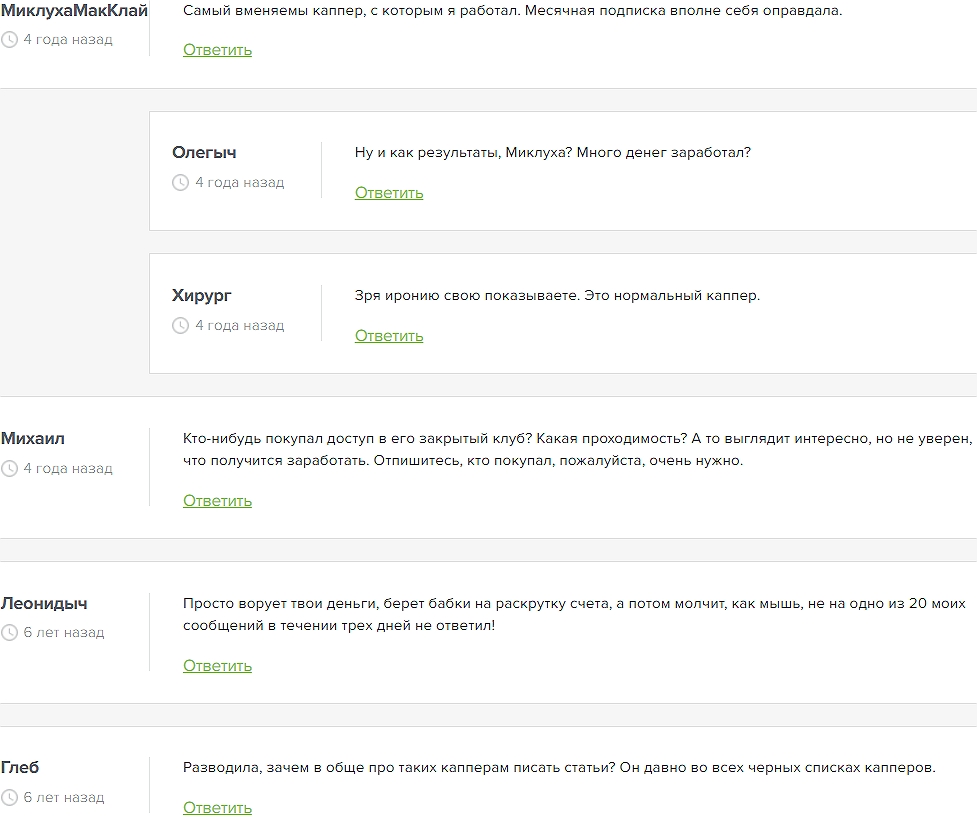Click the commenter name Леонидыч
The image size is (977, 823).
(44, 603)
